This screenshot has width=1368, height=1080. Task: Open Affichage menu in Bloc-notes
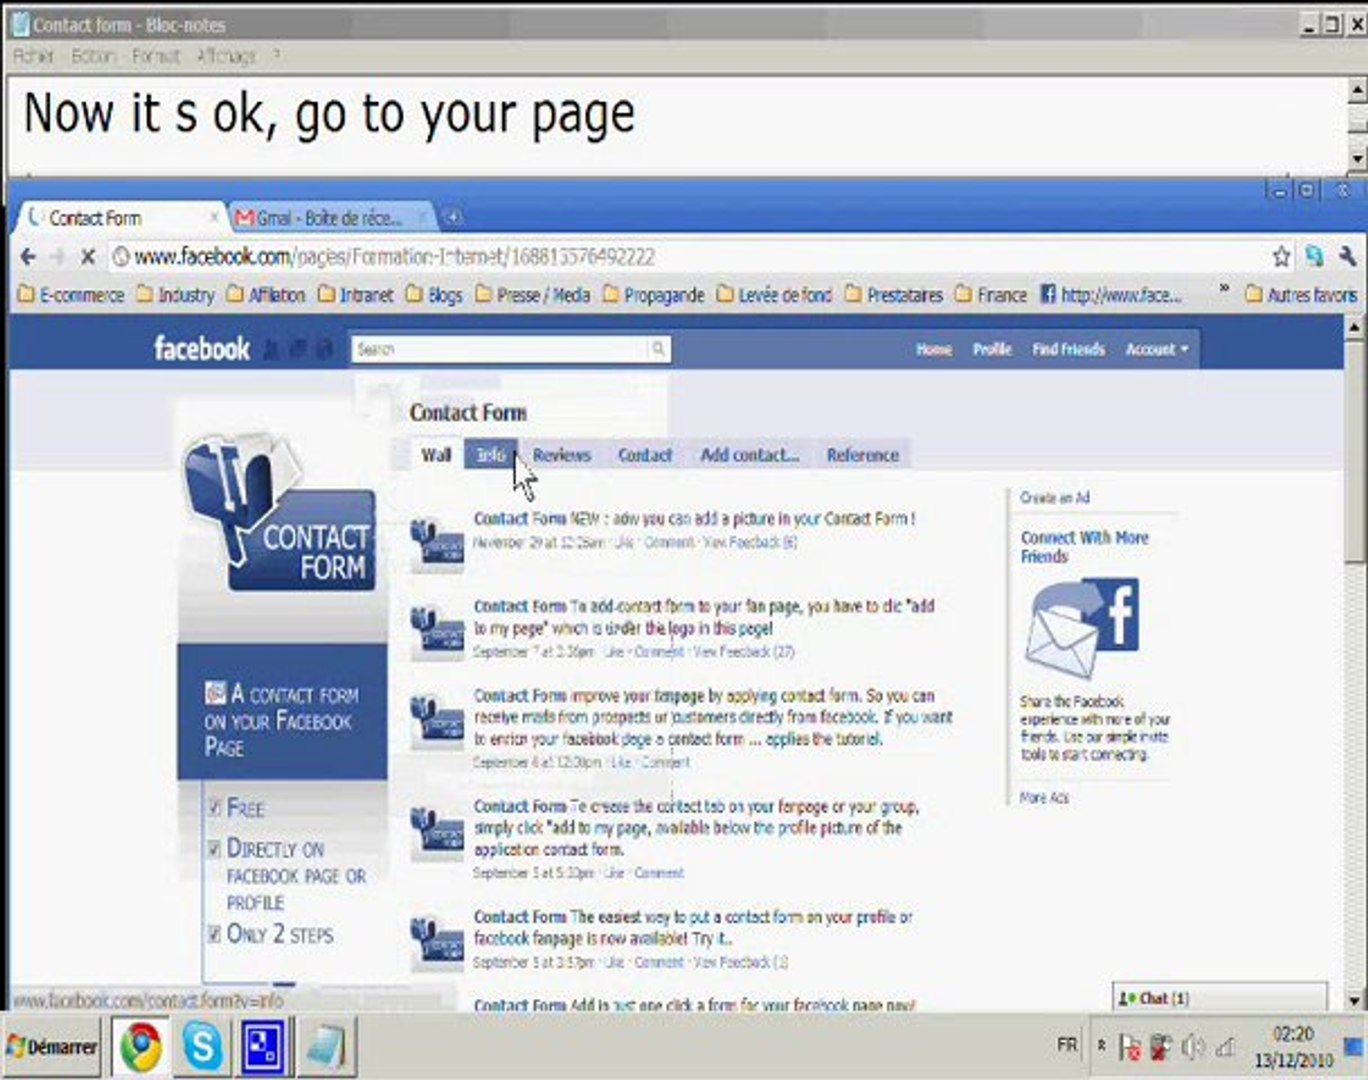225,56
